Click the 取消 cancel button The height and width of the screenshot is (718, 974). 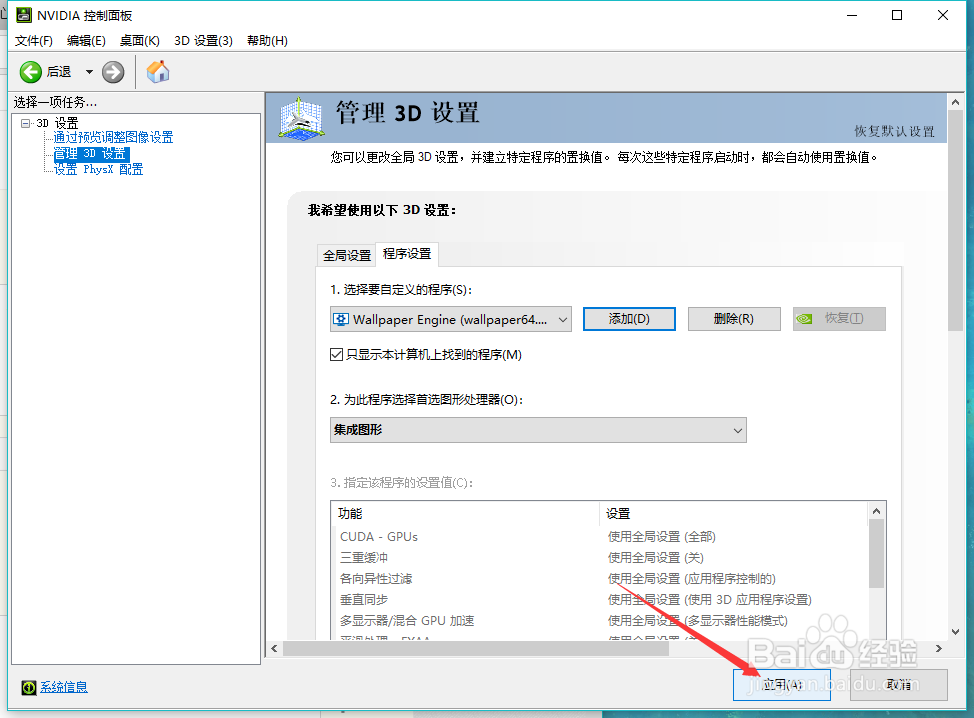click(899, 685)
